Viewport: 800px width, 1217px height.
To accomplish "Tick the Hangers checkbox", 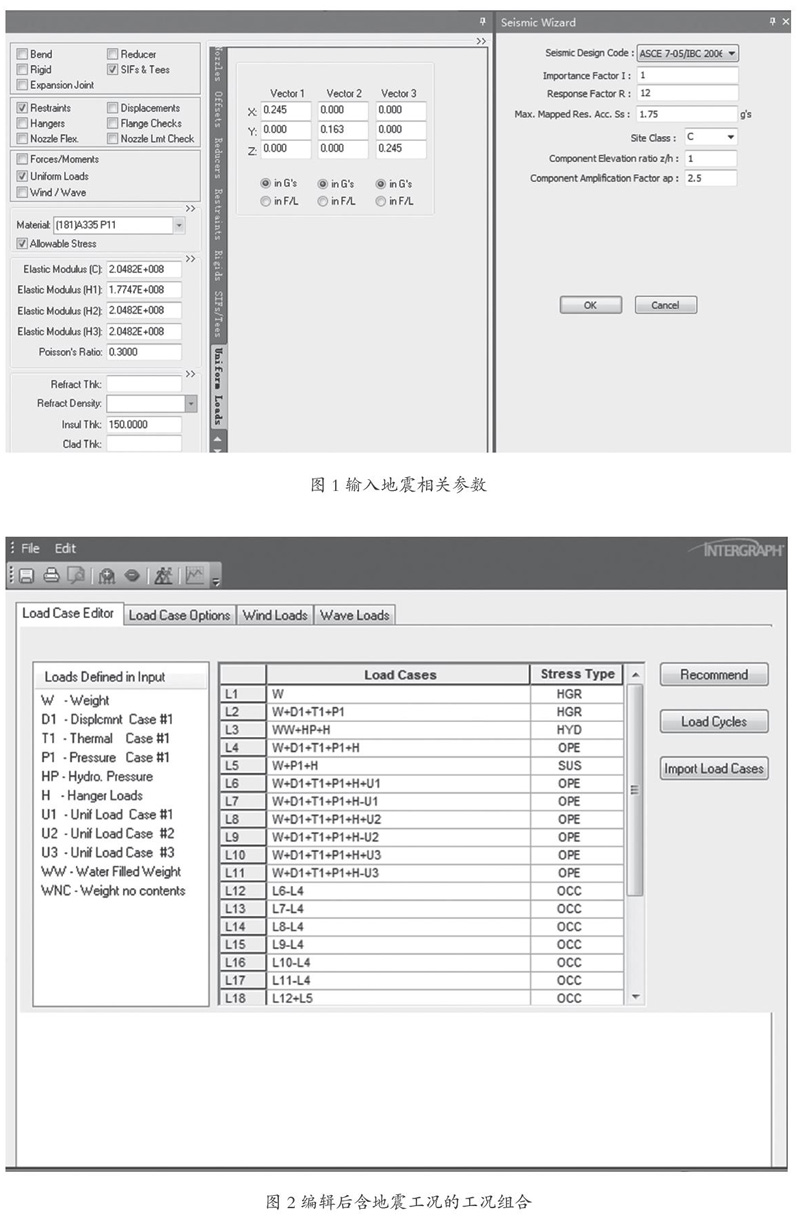I will 22,123.
